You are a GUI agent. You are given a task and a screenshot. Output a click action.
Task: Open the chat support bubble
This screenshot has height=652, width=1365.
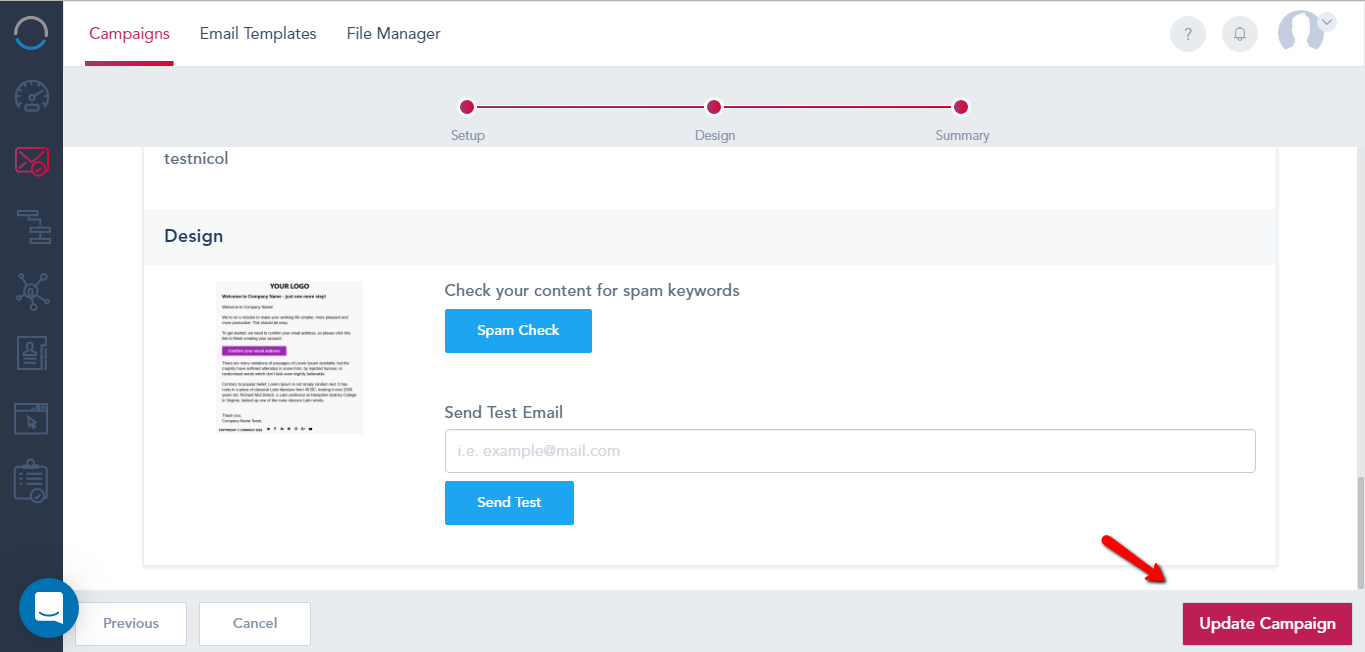(49, 607)
